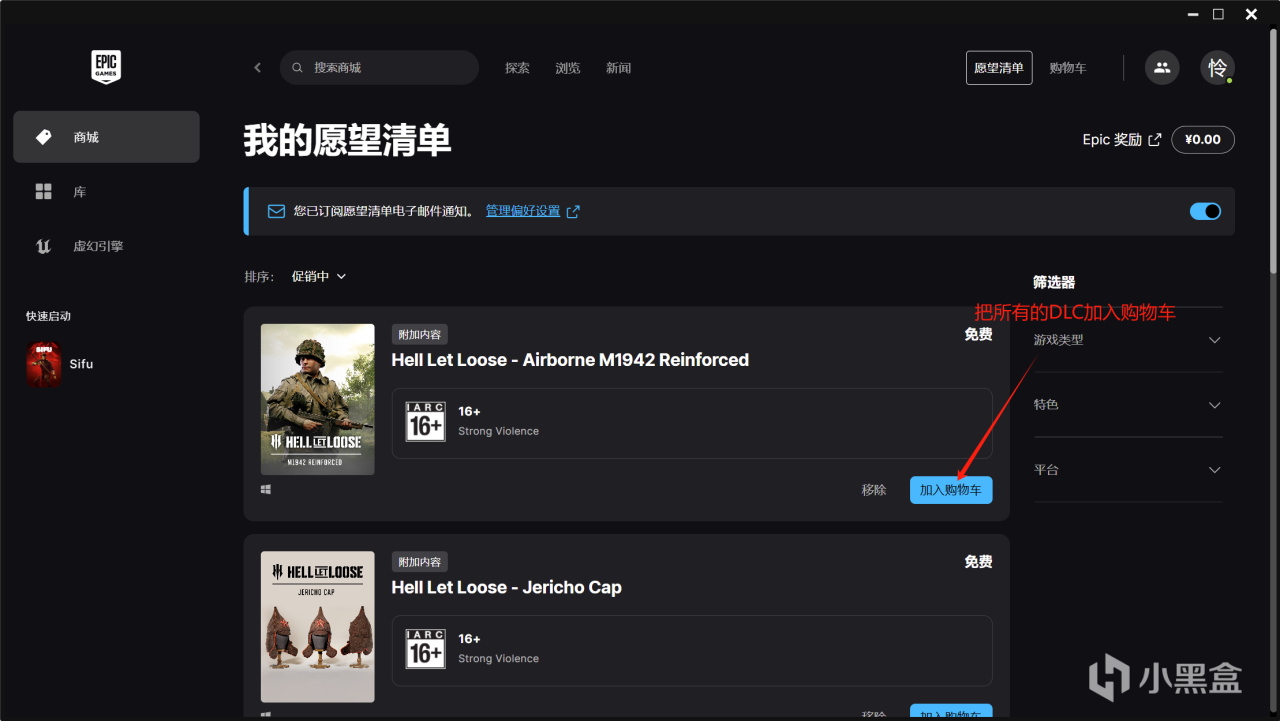Expand the 特色 filter

pyautogui.click(x=1128, y=405)
